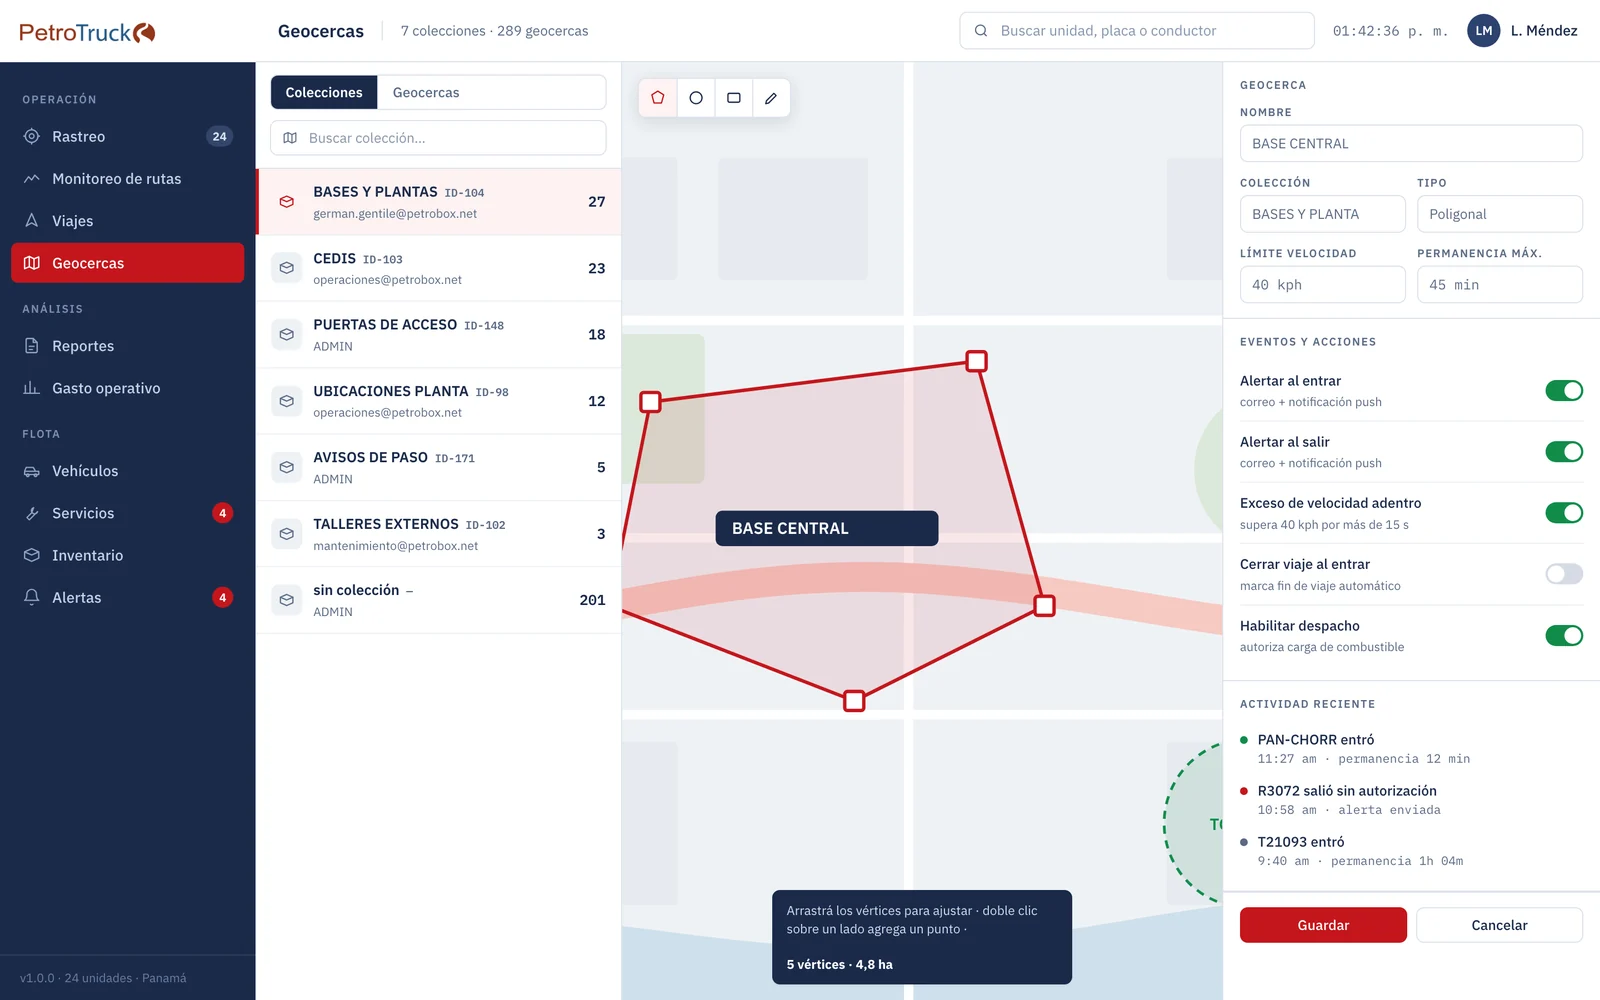The image size is (1600, 1000).
Task: Open Rastreo in the sidebar
Action: (x=128, y=136)
